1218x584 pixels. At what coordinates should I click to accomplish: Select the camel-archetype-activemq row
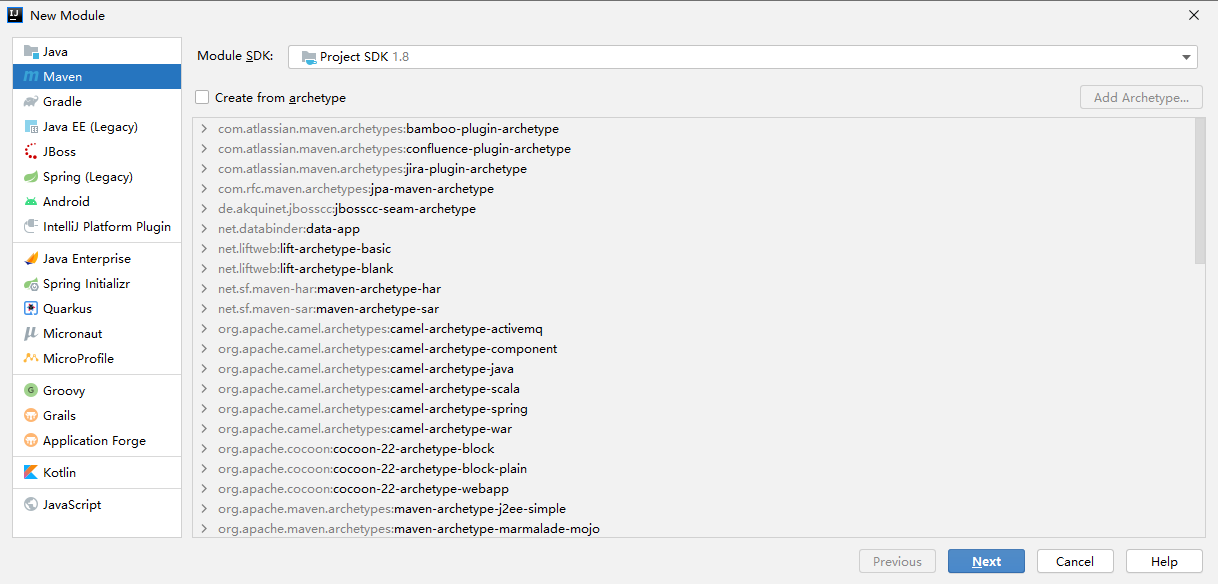(694, 329)
